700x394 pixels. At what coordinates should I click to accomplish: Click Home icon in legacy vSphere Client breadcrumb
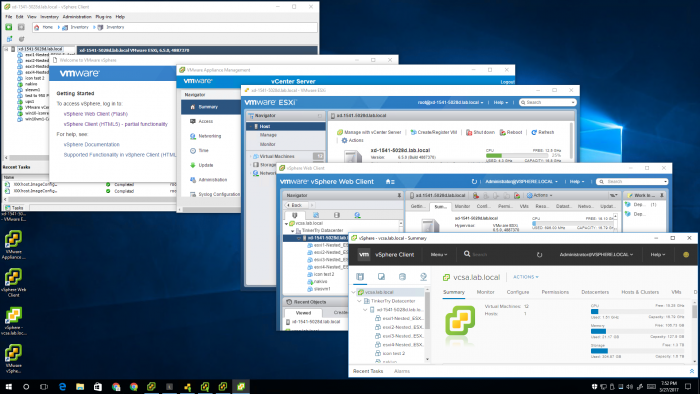tap(37, 27)
